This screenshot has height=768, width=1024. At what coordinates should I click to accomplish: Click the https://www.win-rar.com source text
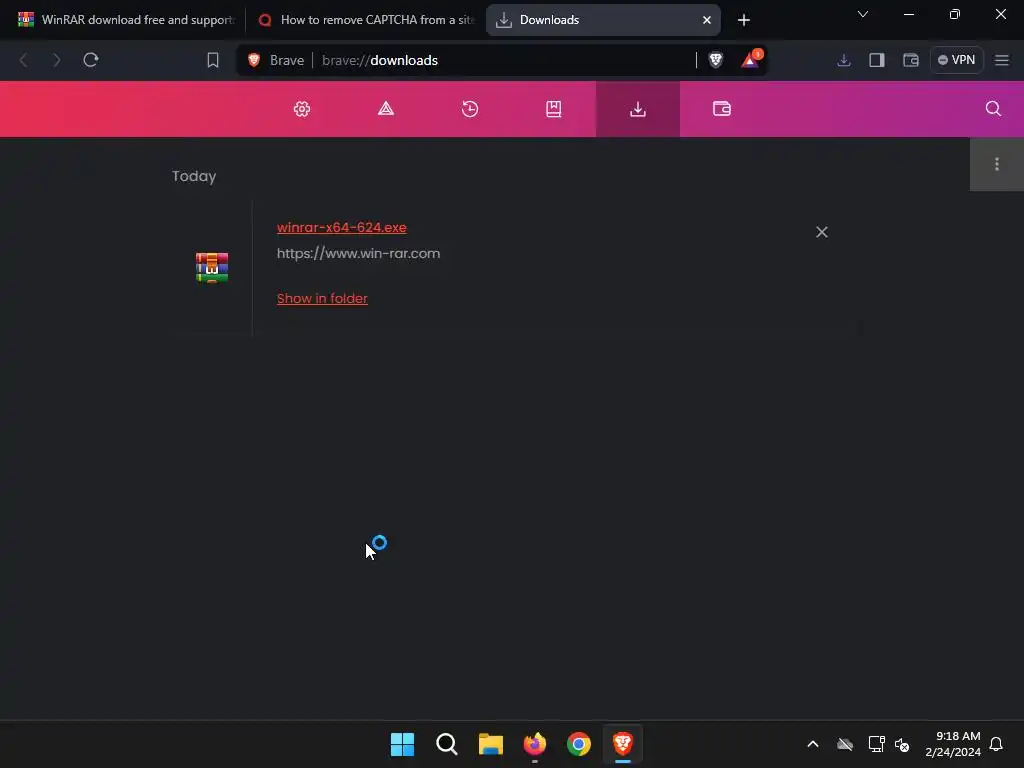[x=359, y=253]
